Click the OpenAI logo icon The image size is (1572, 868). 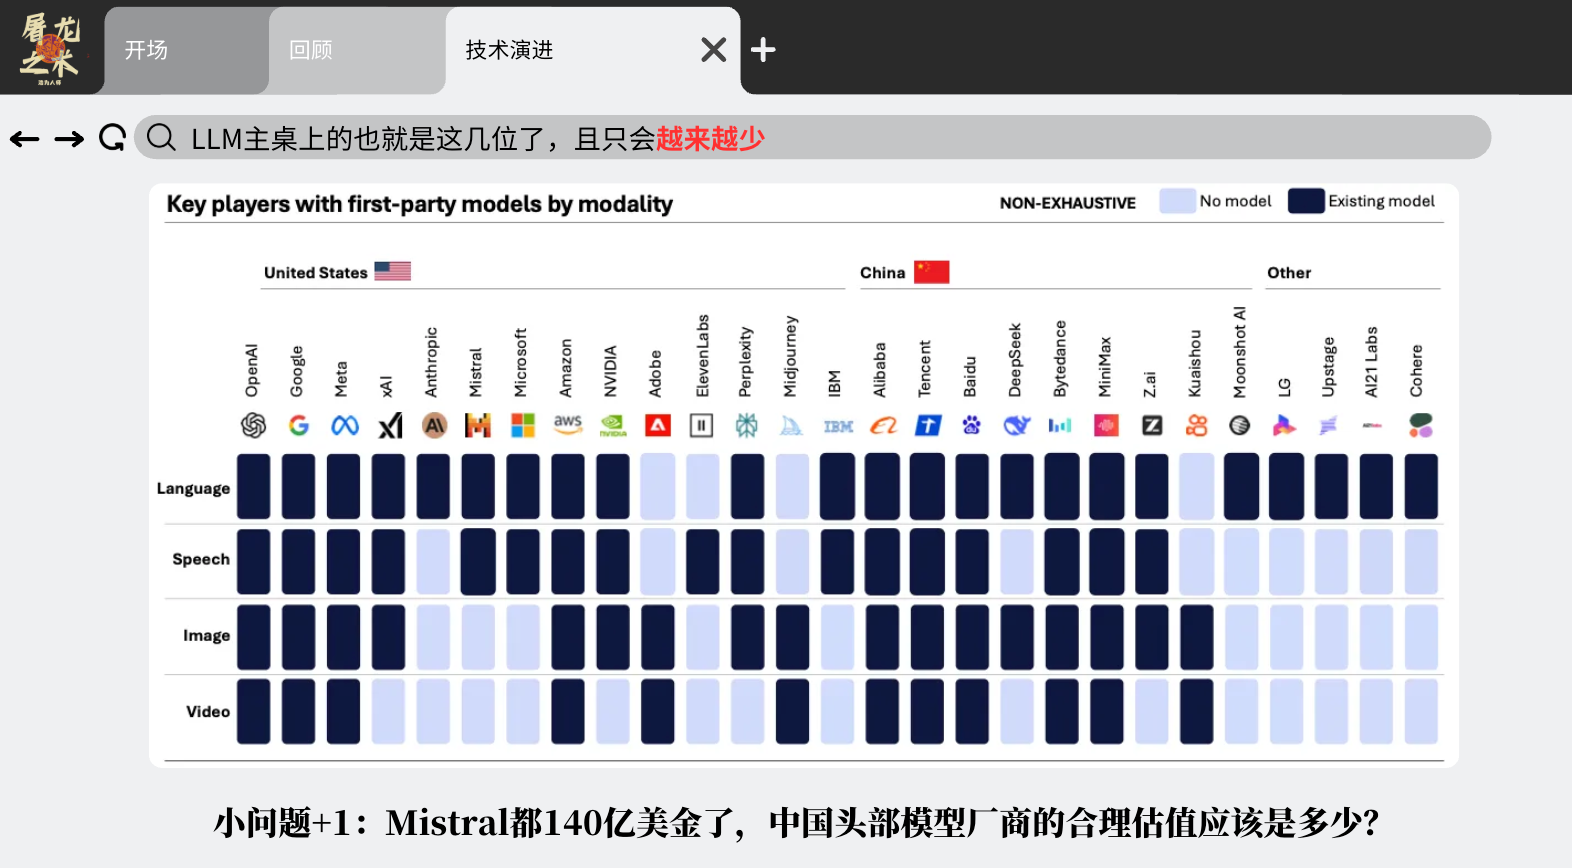(x=253, y=426)
